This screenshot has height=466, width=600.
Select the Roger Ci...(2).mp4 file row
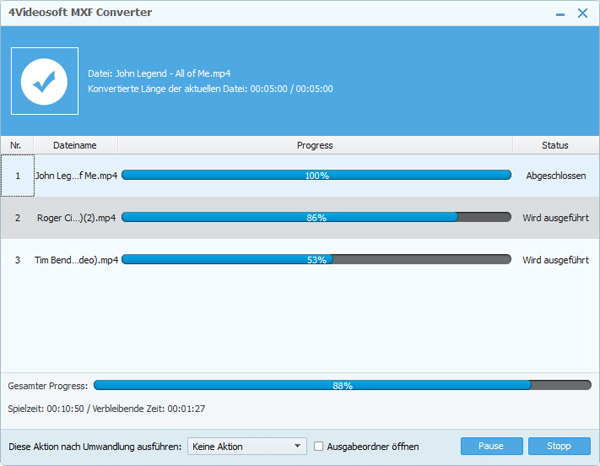click(76, 217)
